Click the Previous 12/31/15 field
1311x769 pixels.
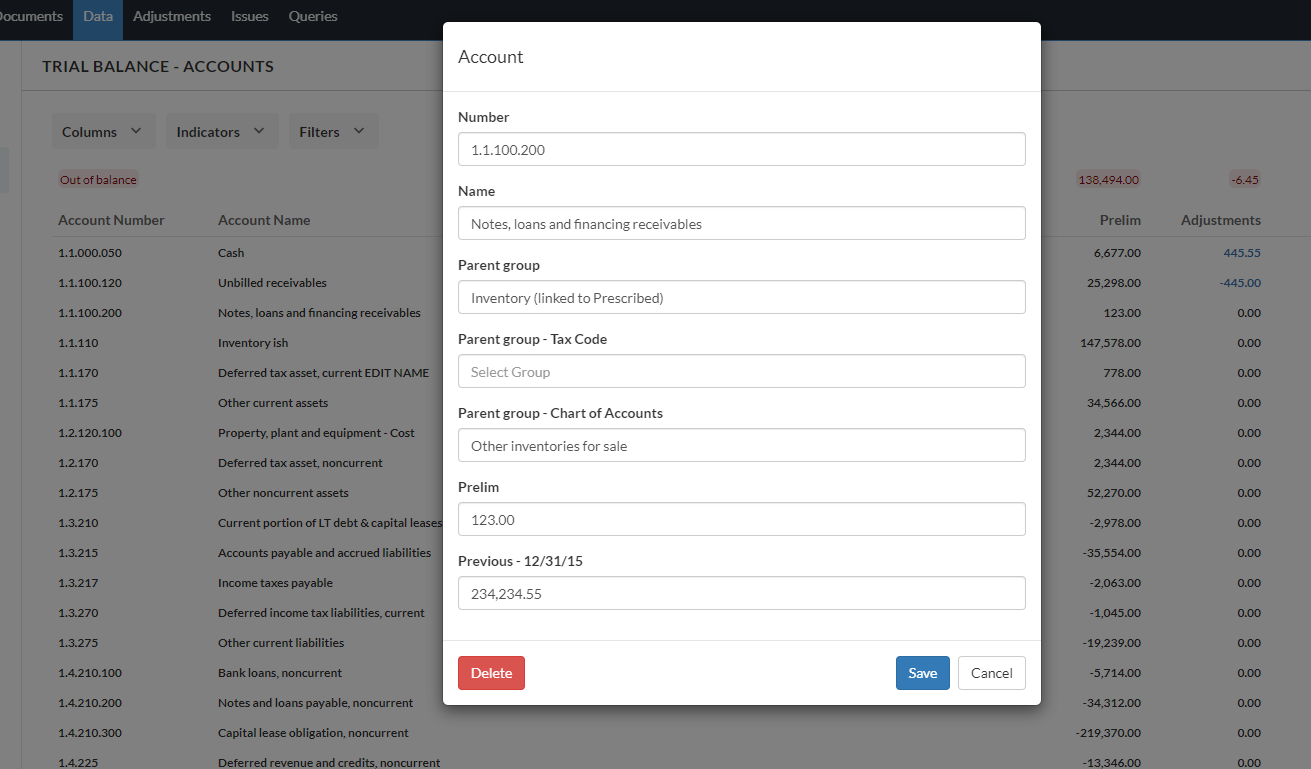point(742,593)
